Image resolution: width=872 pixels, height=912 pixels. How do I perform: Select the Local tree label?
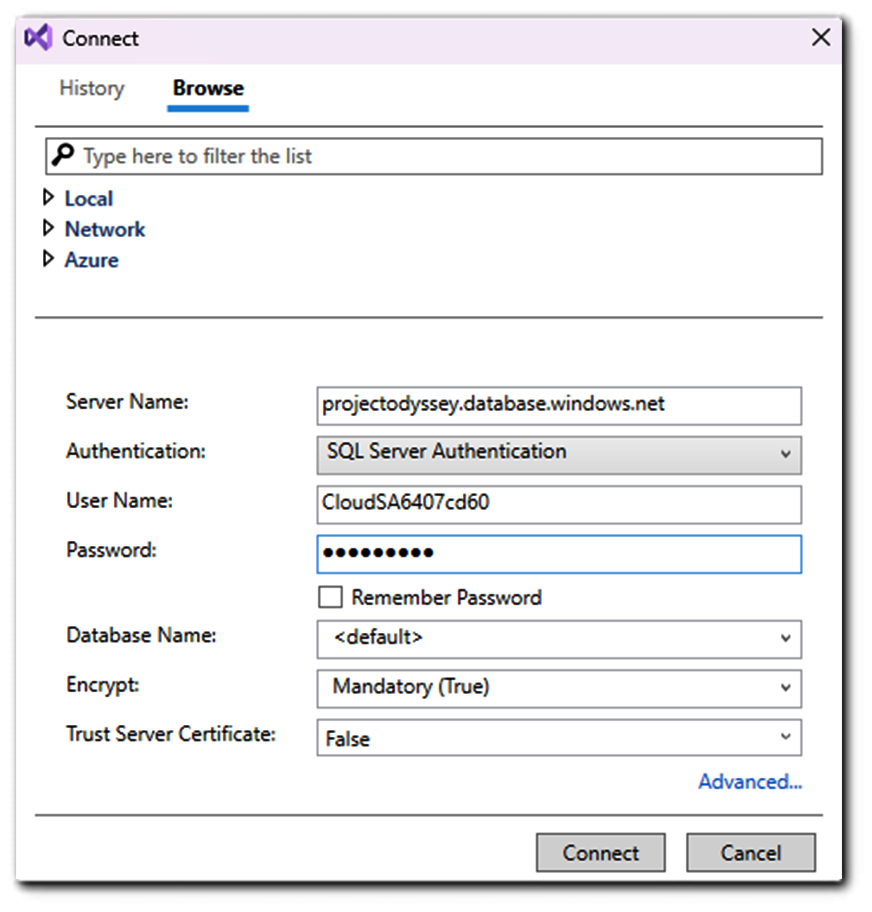(88, 199)
